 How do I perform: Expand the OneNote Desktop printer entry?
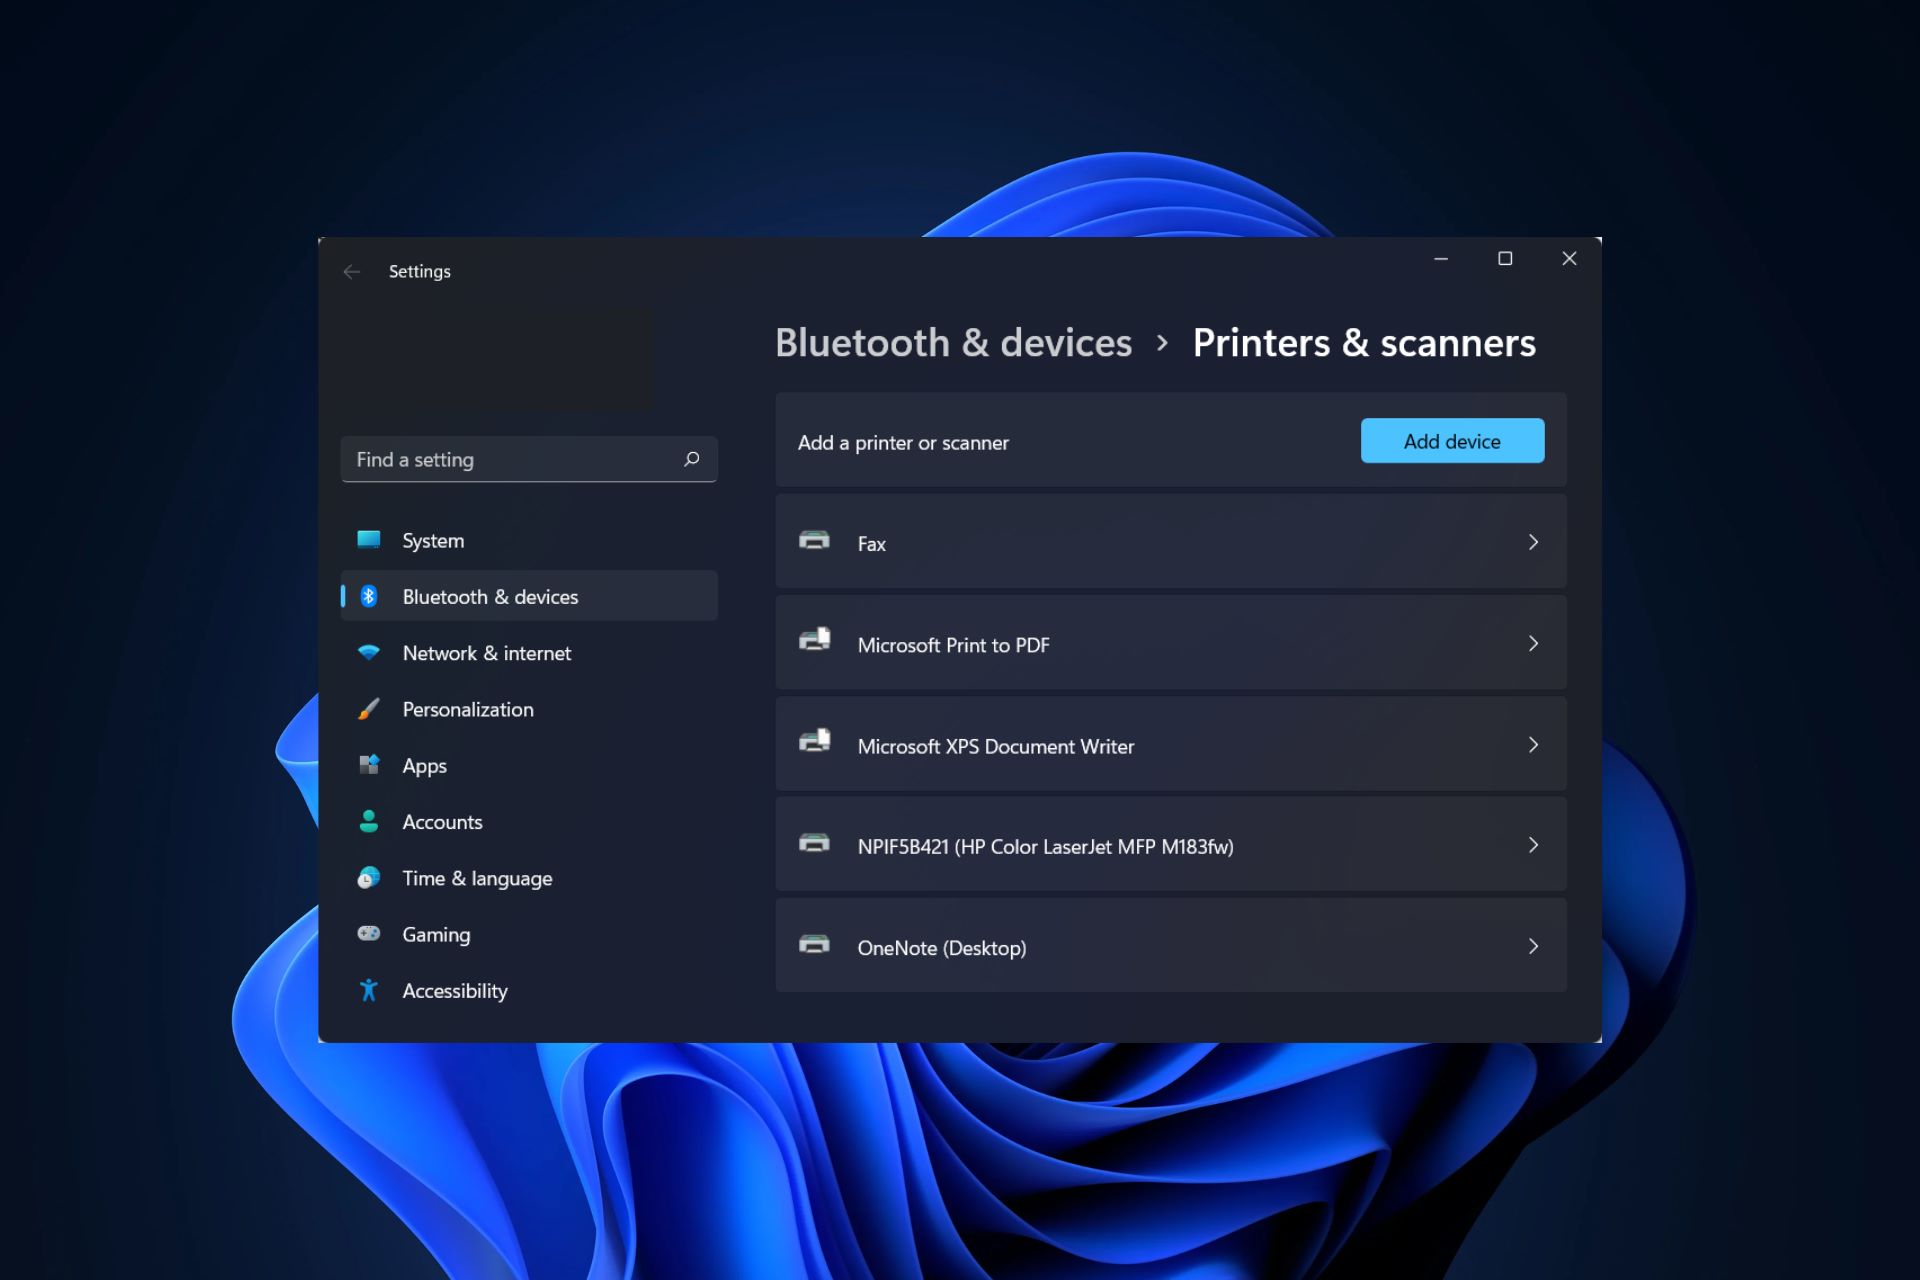pos(1533,944)
